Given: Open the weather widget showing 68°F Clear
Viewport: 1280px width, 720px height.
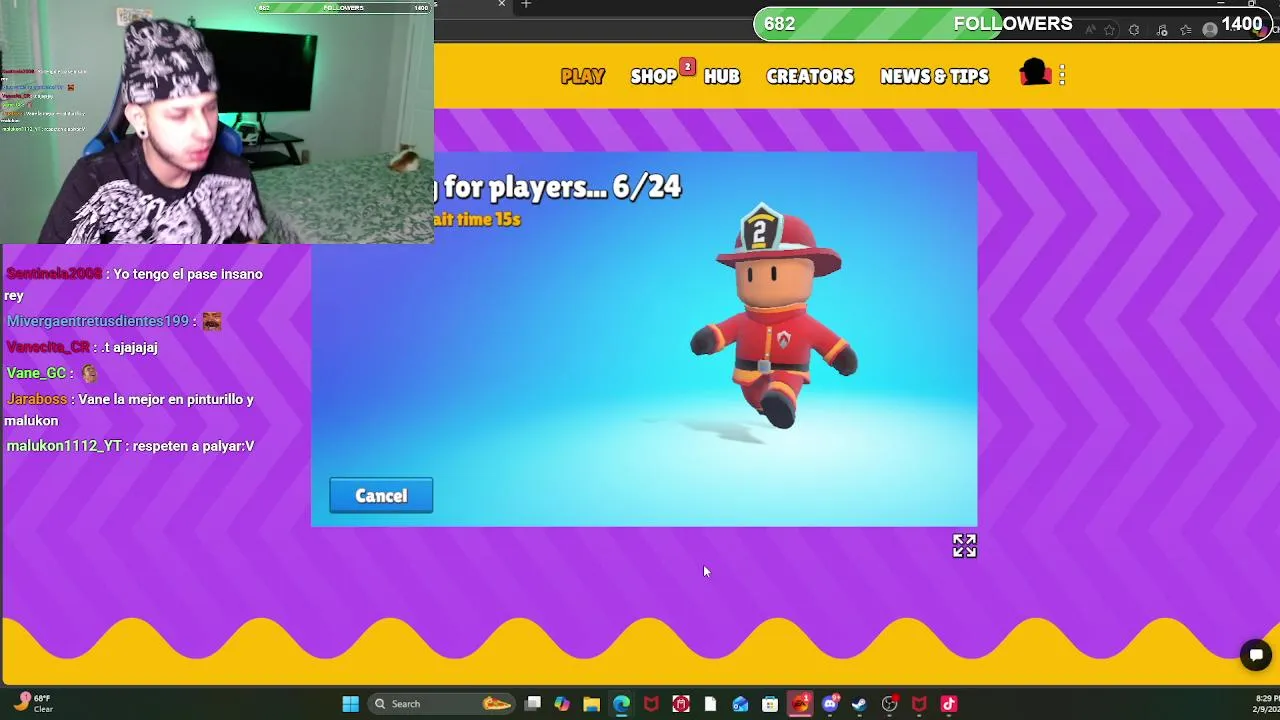Looking at the screenshot, I should click(32, 703).
